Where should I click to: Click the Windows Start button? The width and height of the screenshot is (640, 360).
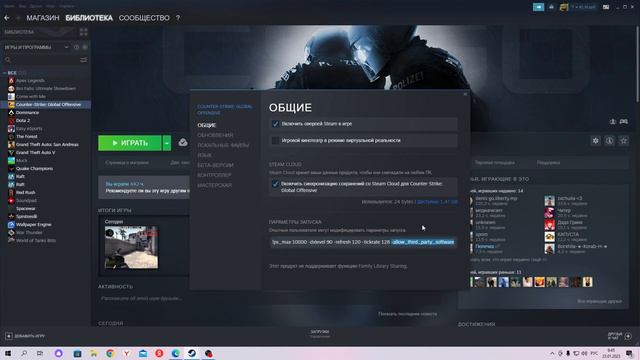click(x=7, y=353)
